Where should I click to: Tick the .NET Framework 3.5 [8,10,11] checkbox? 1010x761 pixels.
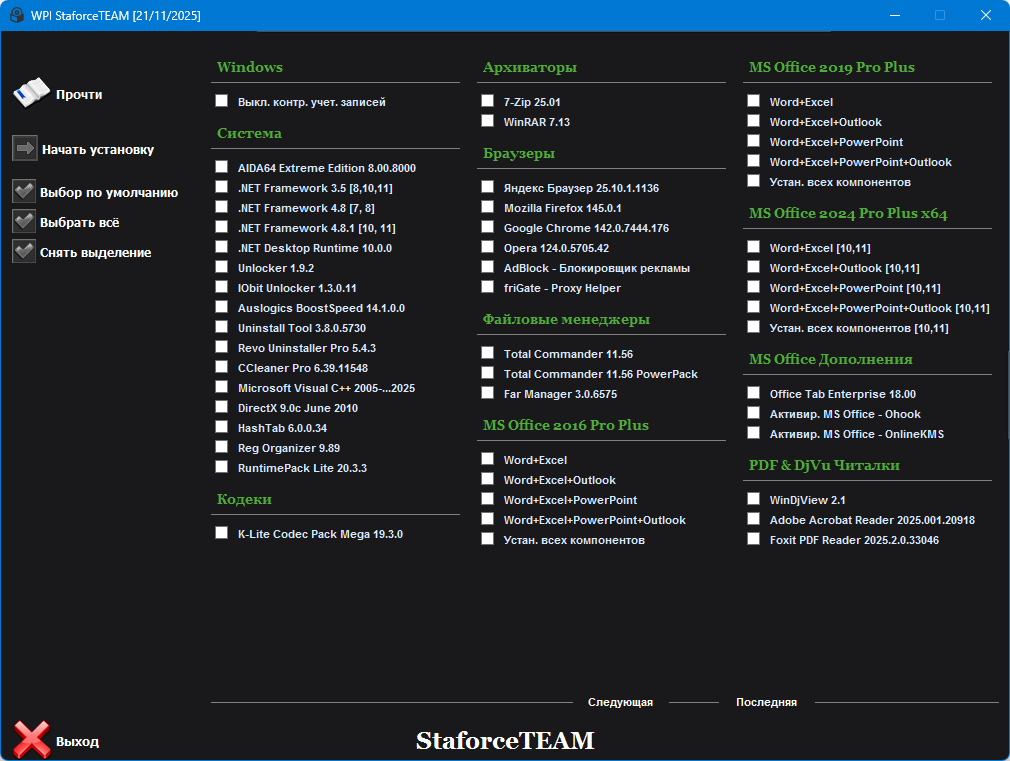click(x=222, y=187)
